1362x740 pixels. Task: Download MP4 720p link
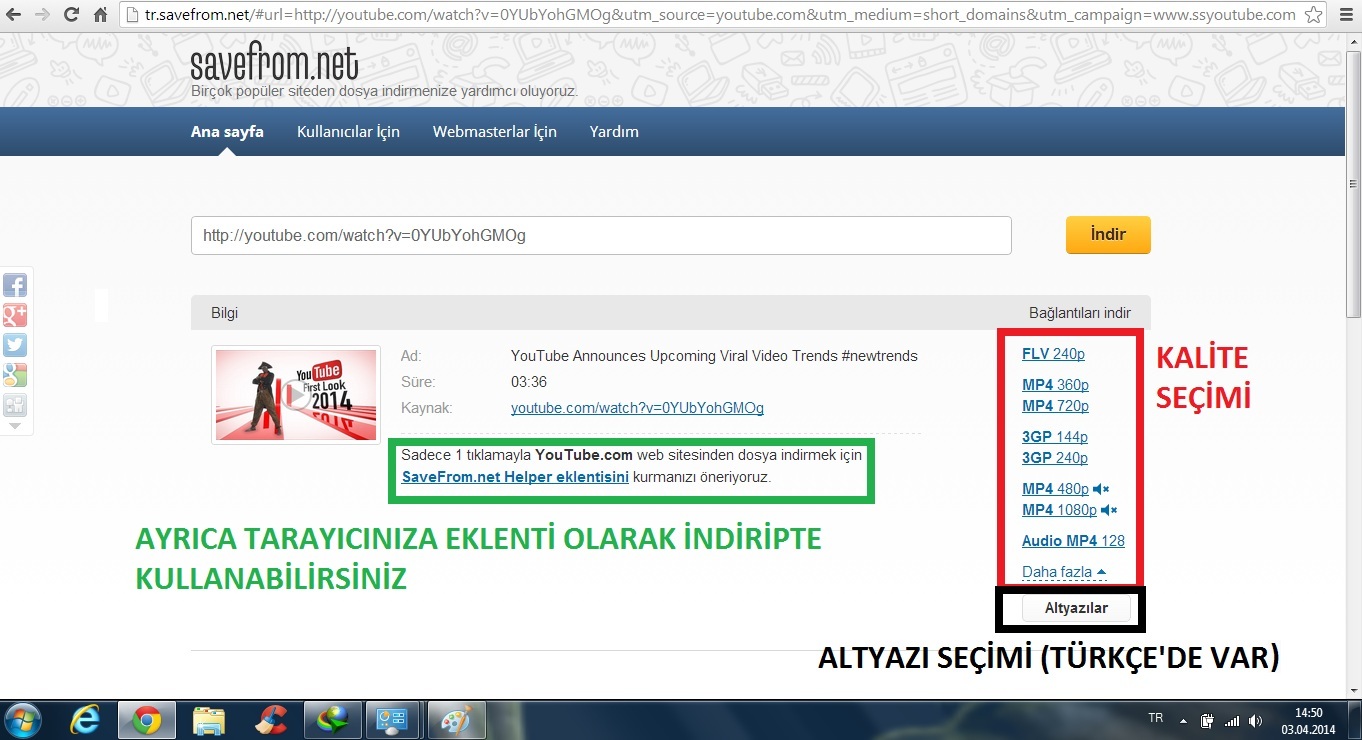[x=1055, y=406]
